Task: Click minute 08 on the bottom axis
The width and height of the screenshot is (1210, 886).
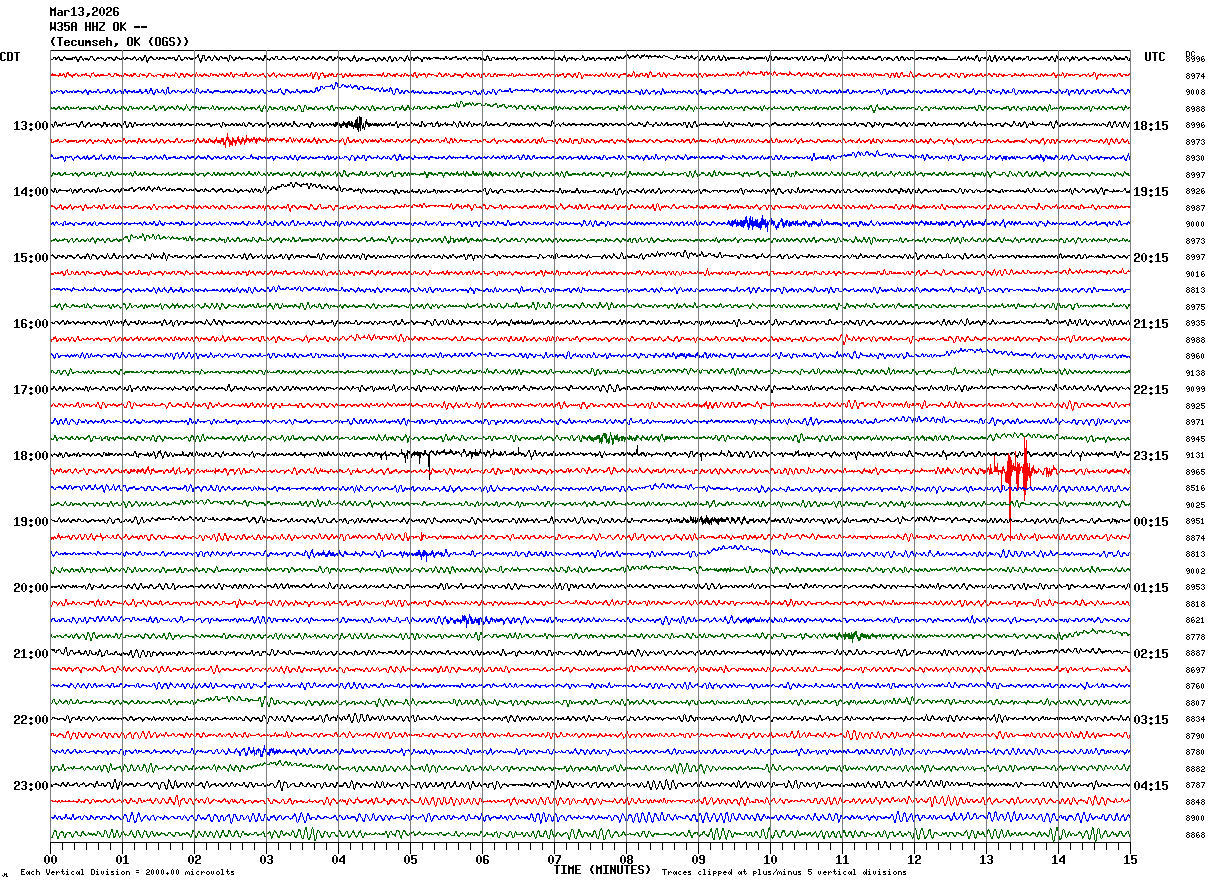Action: click(x=626, y=859)
